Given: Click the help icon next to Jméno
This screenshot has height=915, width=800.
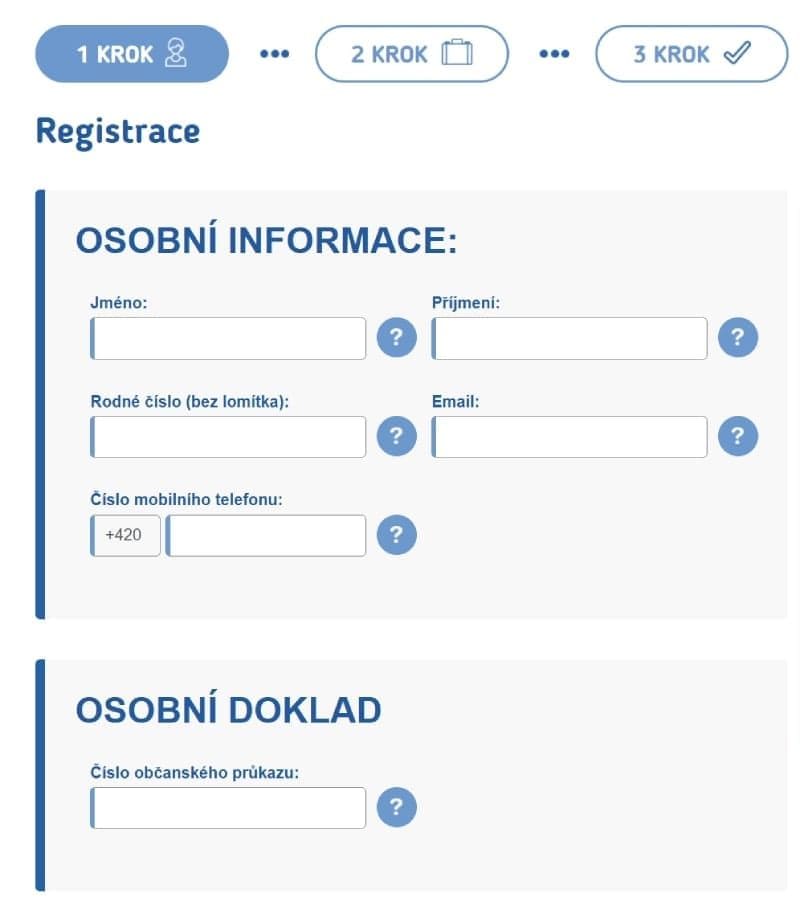Looking at the screenshot, I should 396,337.
